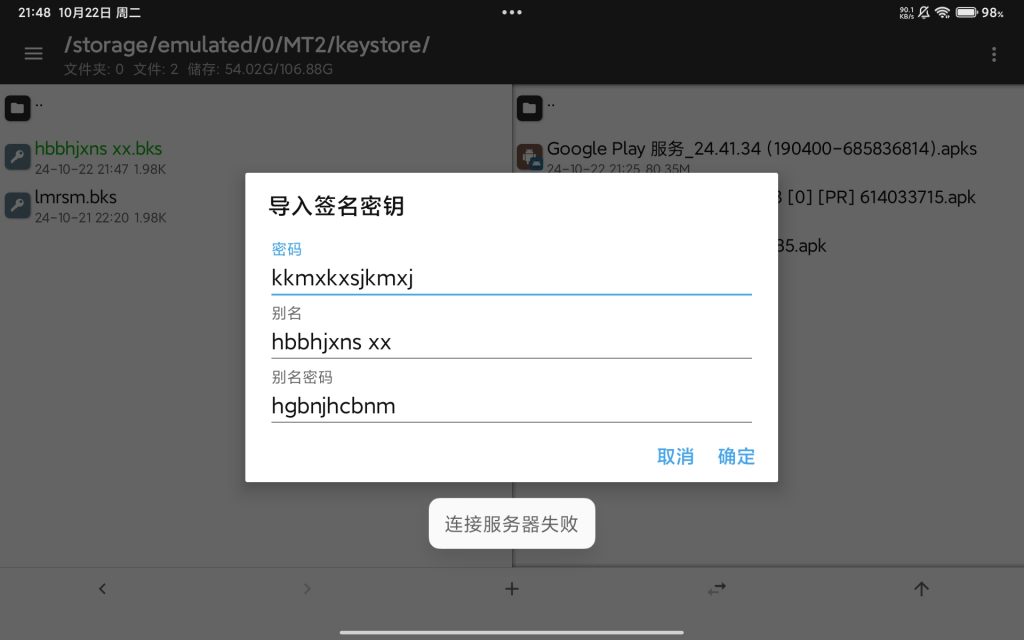This screenshot has width=1024, height=640.
Task: Tap the 连接服务器失败 toast message
Action: [512, 524]
